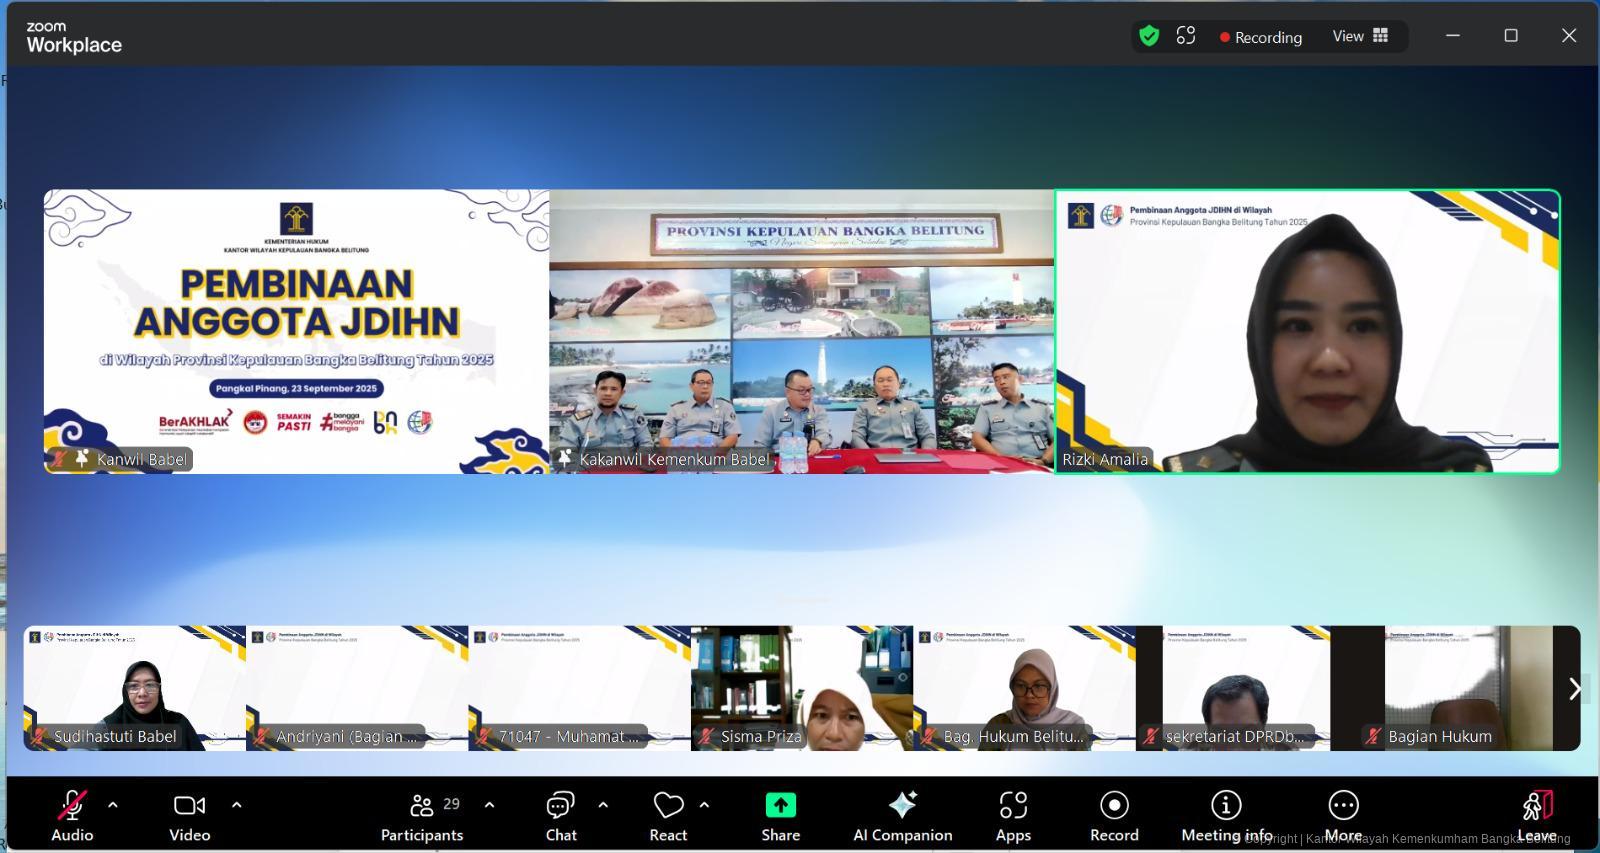
Task: Expand video options arrow next to Video
Action: [236, 804]
